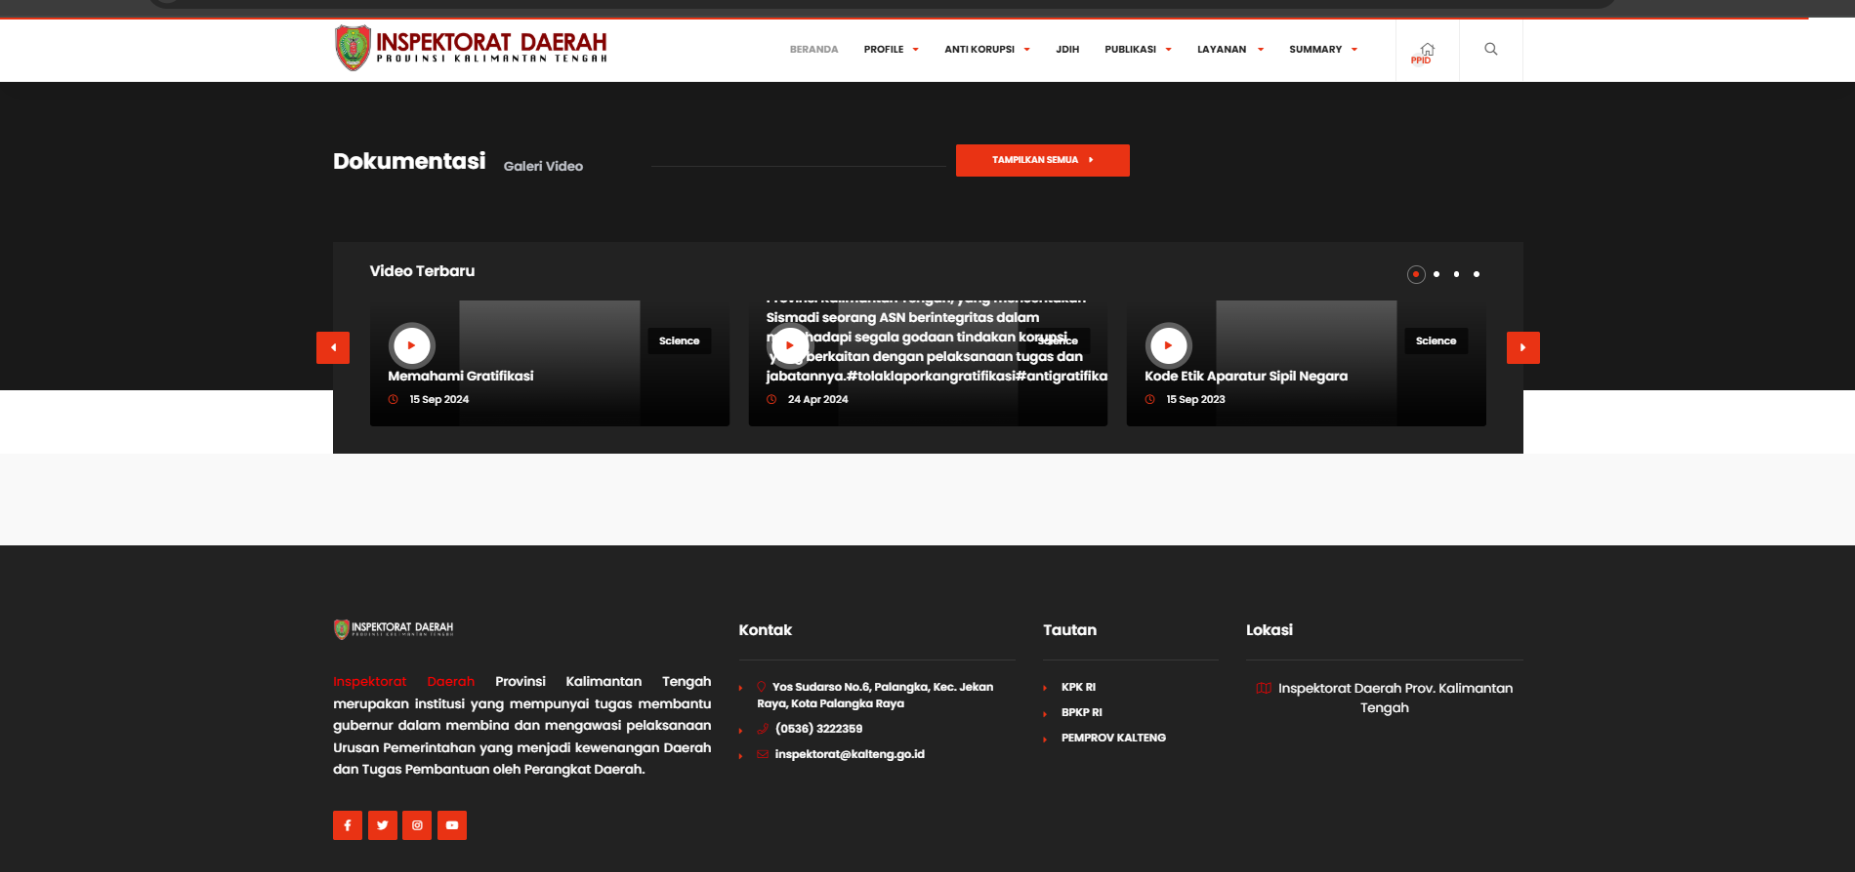Expand the Profile dropdown menu
Screen dimensions: 1855x872
890,49
